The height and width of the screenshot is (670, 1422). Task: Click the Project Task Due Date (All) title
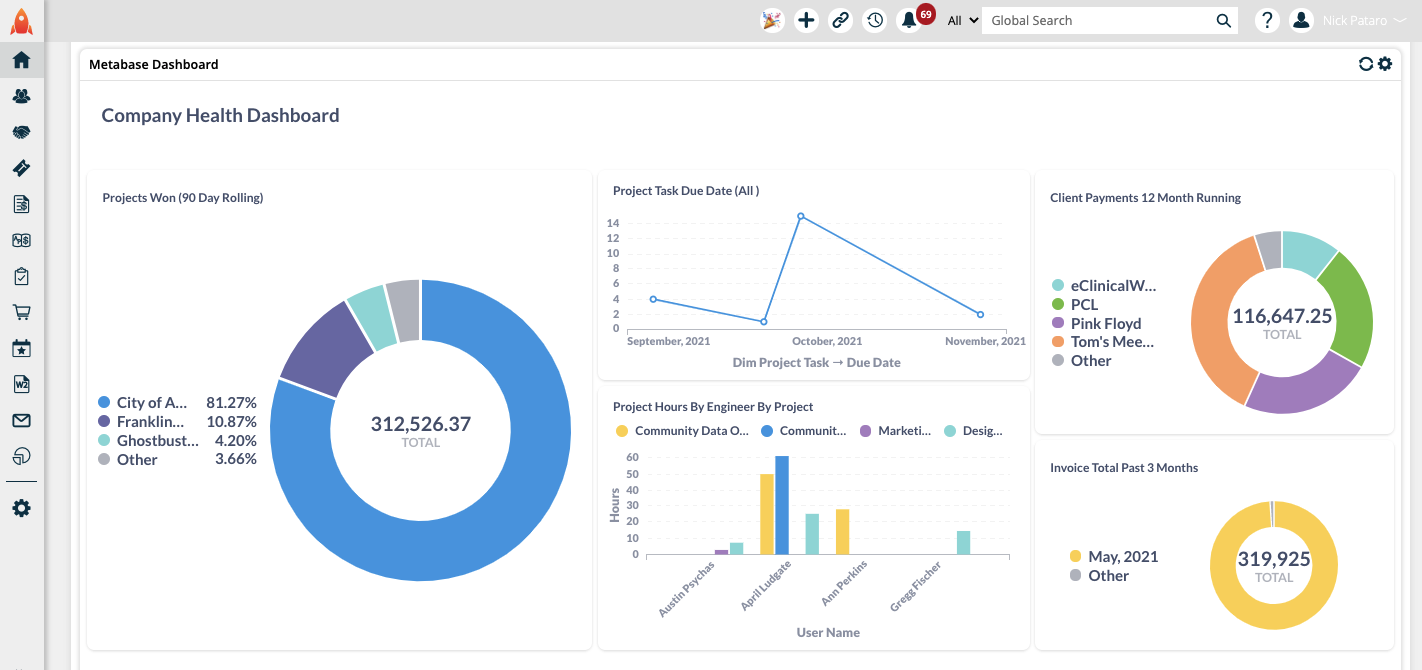[686, 191]
